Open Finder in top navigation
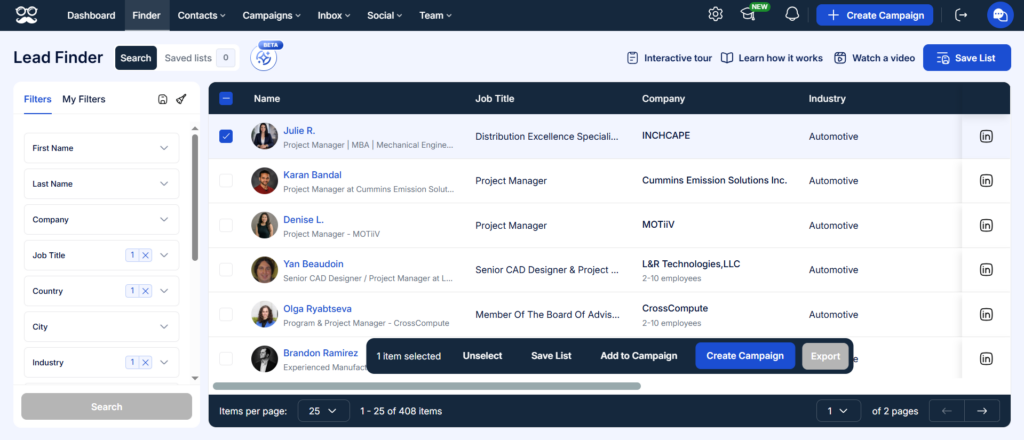Screen dimensions: 1024x440 [x=146, y=15]
